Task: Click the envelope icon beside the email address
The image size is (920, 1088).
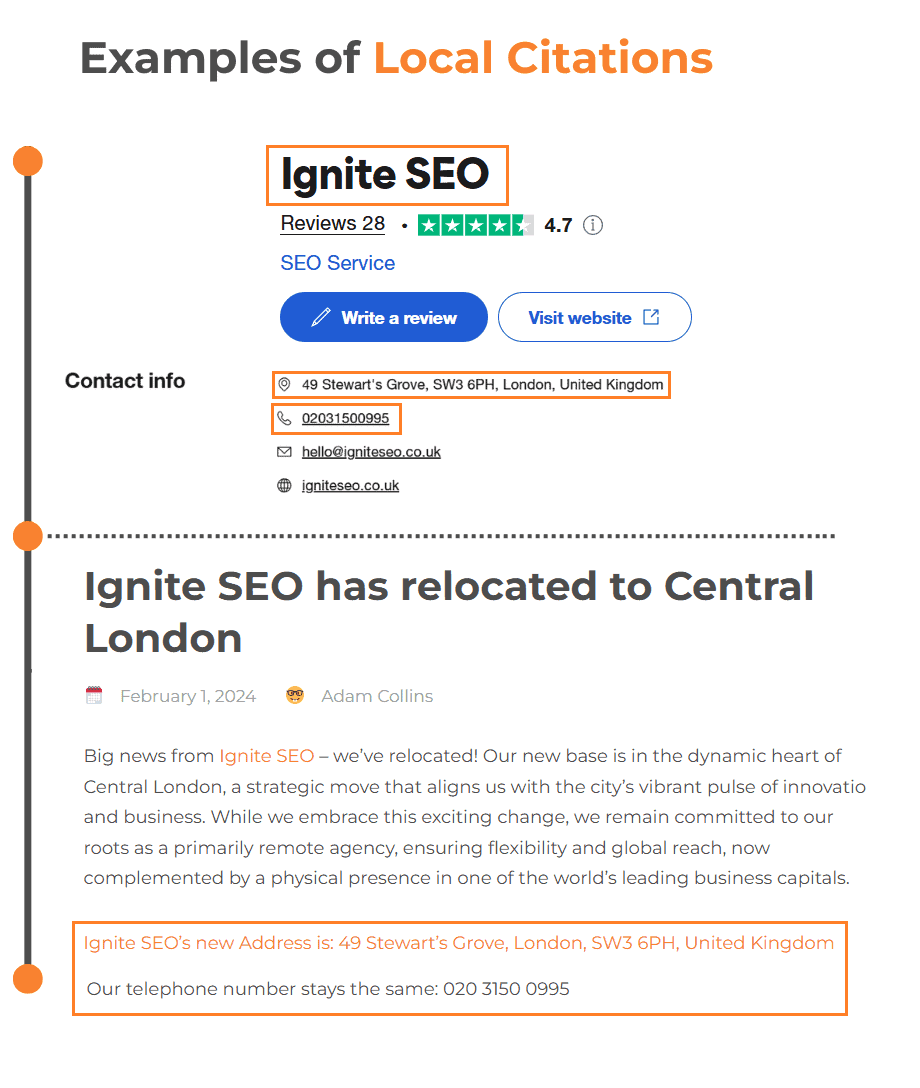Action: pos(284,452)
